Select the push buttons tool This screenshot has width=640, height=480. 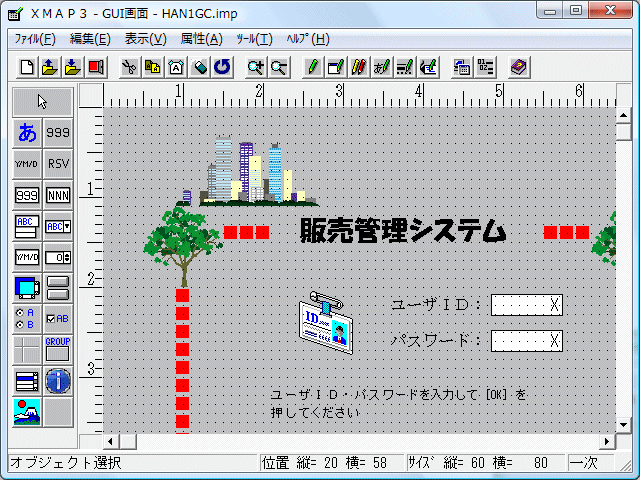pyautogui.click(x=58, y=288)
